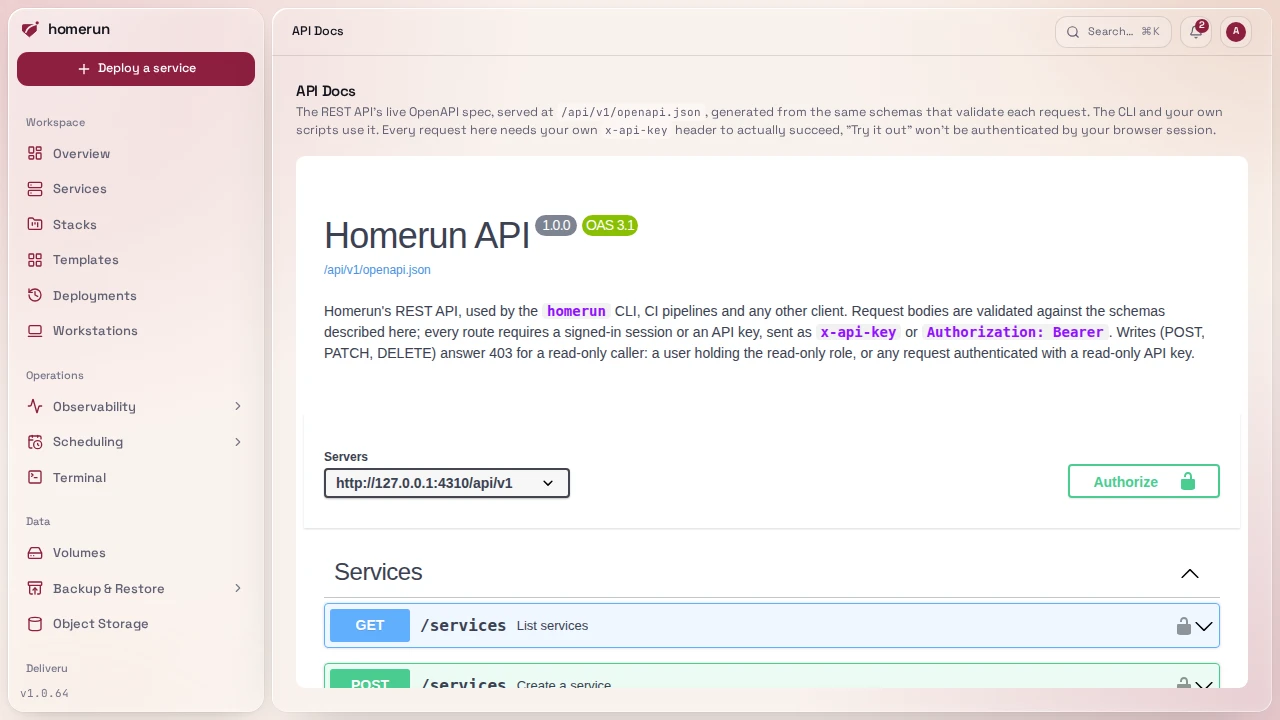Open the /api/v1/openapi.json link
Image resolution: width=1280 pixels, height=720 pixels.
(377, 270)
